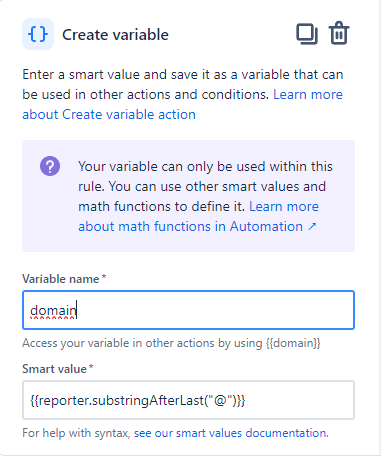Click the external link arrow after Automation
The image size is (381, 456).
(312, 227)
